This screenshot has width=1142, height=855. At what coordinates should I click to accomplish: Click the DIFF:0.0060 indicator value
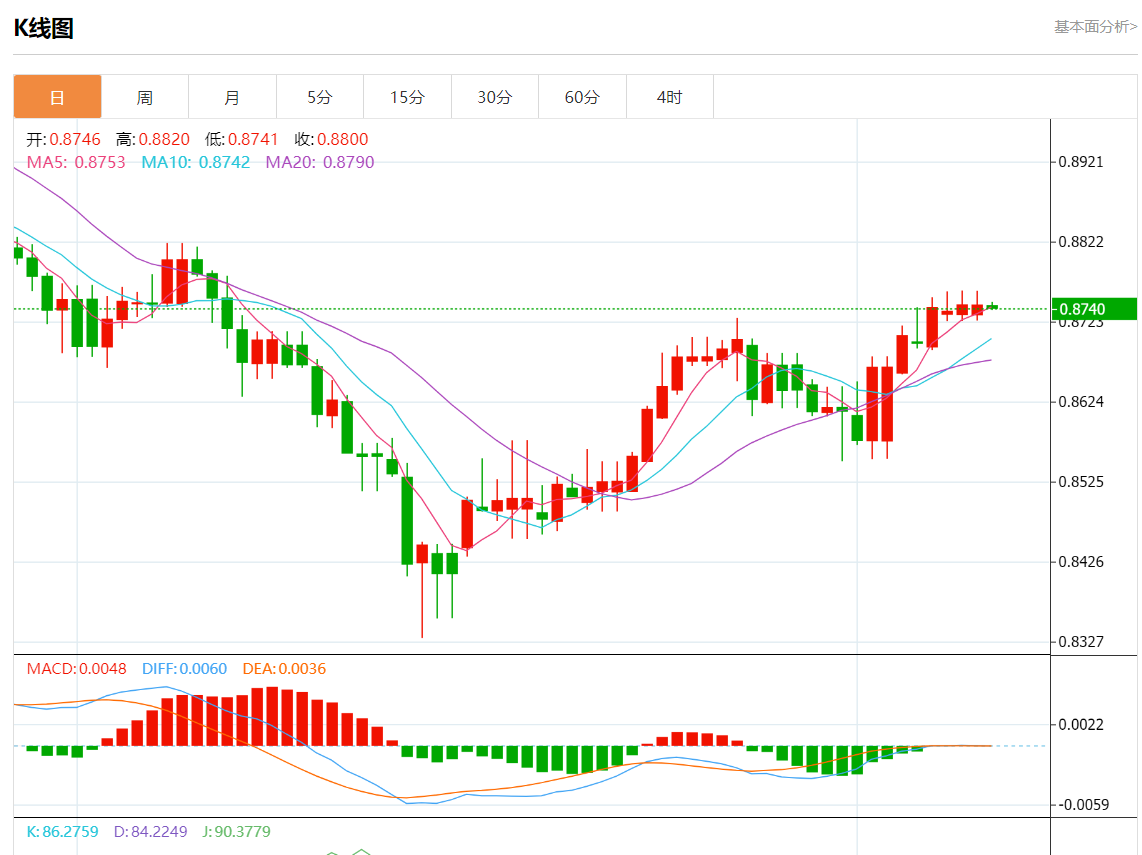[184, 669]
